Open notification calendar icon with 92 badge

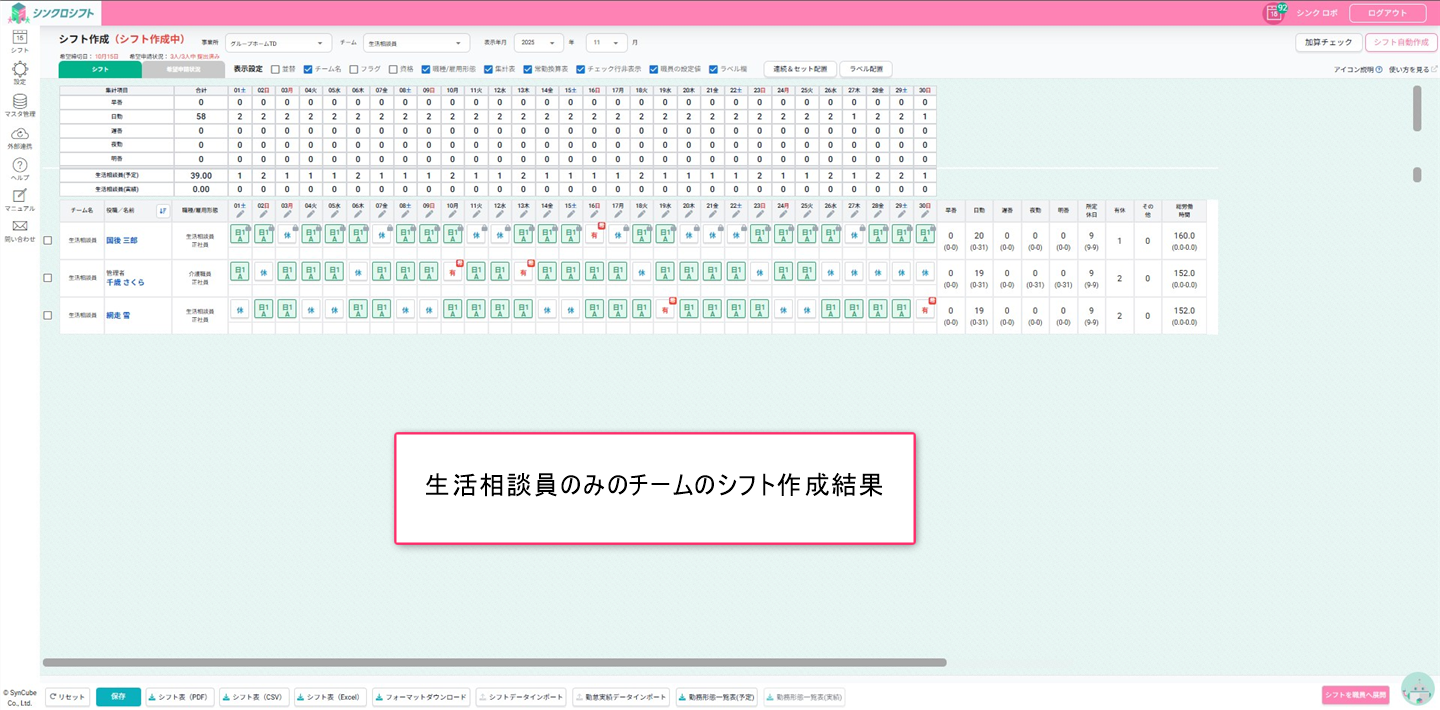(1274, 13)
